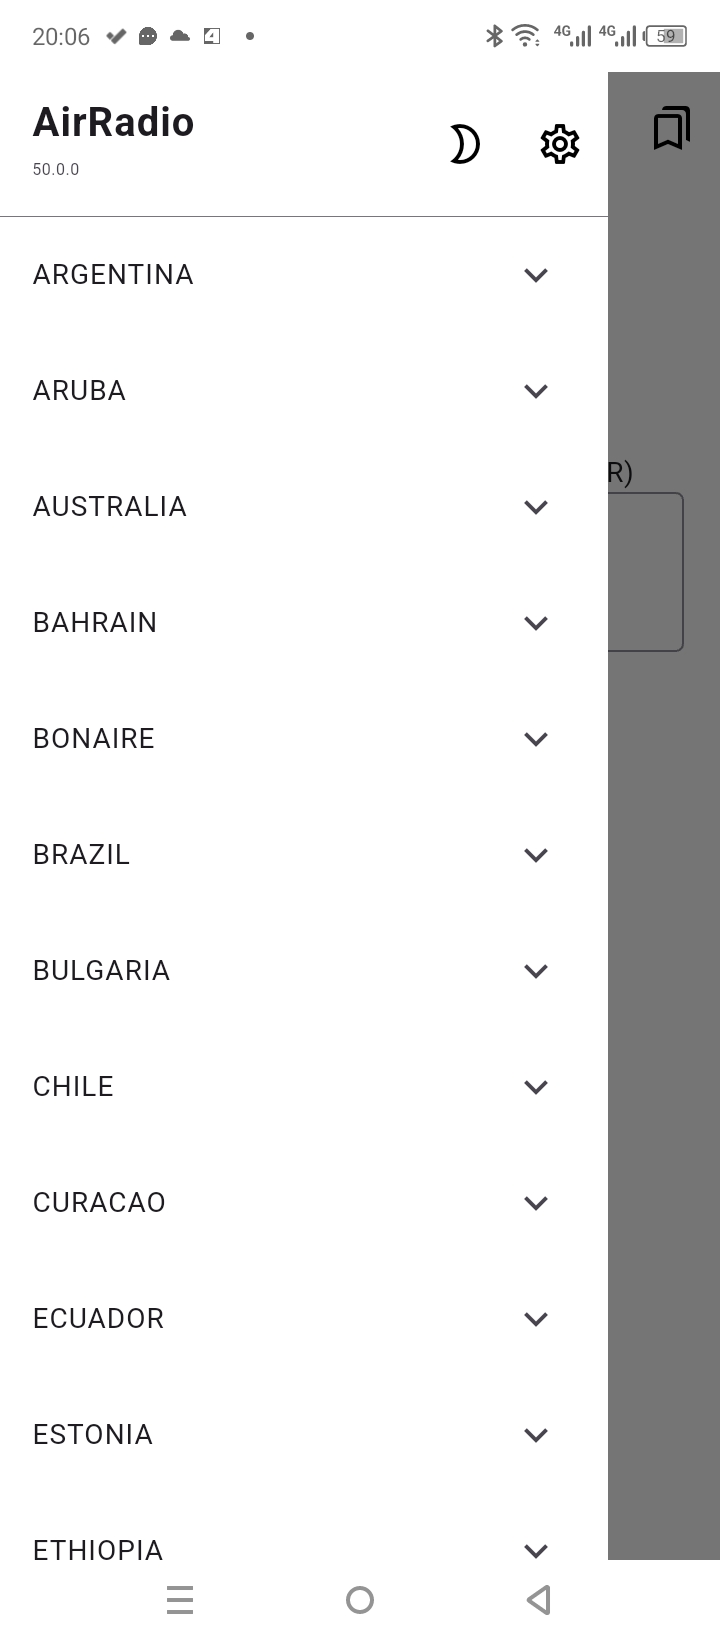Click the BAHRAIN chevron icon
Image resolution: width=720 pixels, height=1640 pixels.
click(536, 623)
